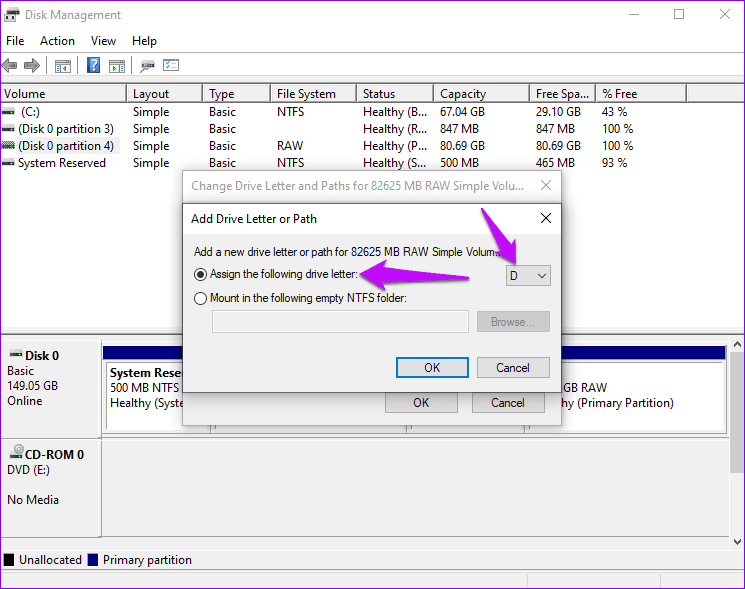Sort by Capacity column header
The image size is (745, 589).
click(x=482, y=94)
